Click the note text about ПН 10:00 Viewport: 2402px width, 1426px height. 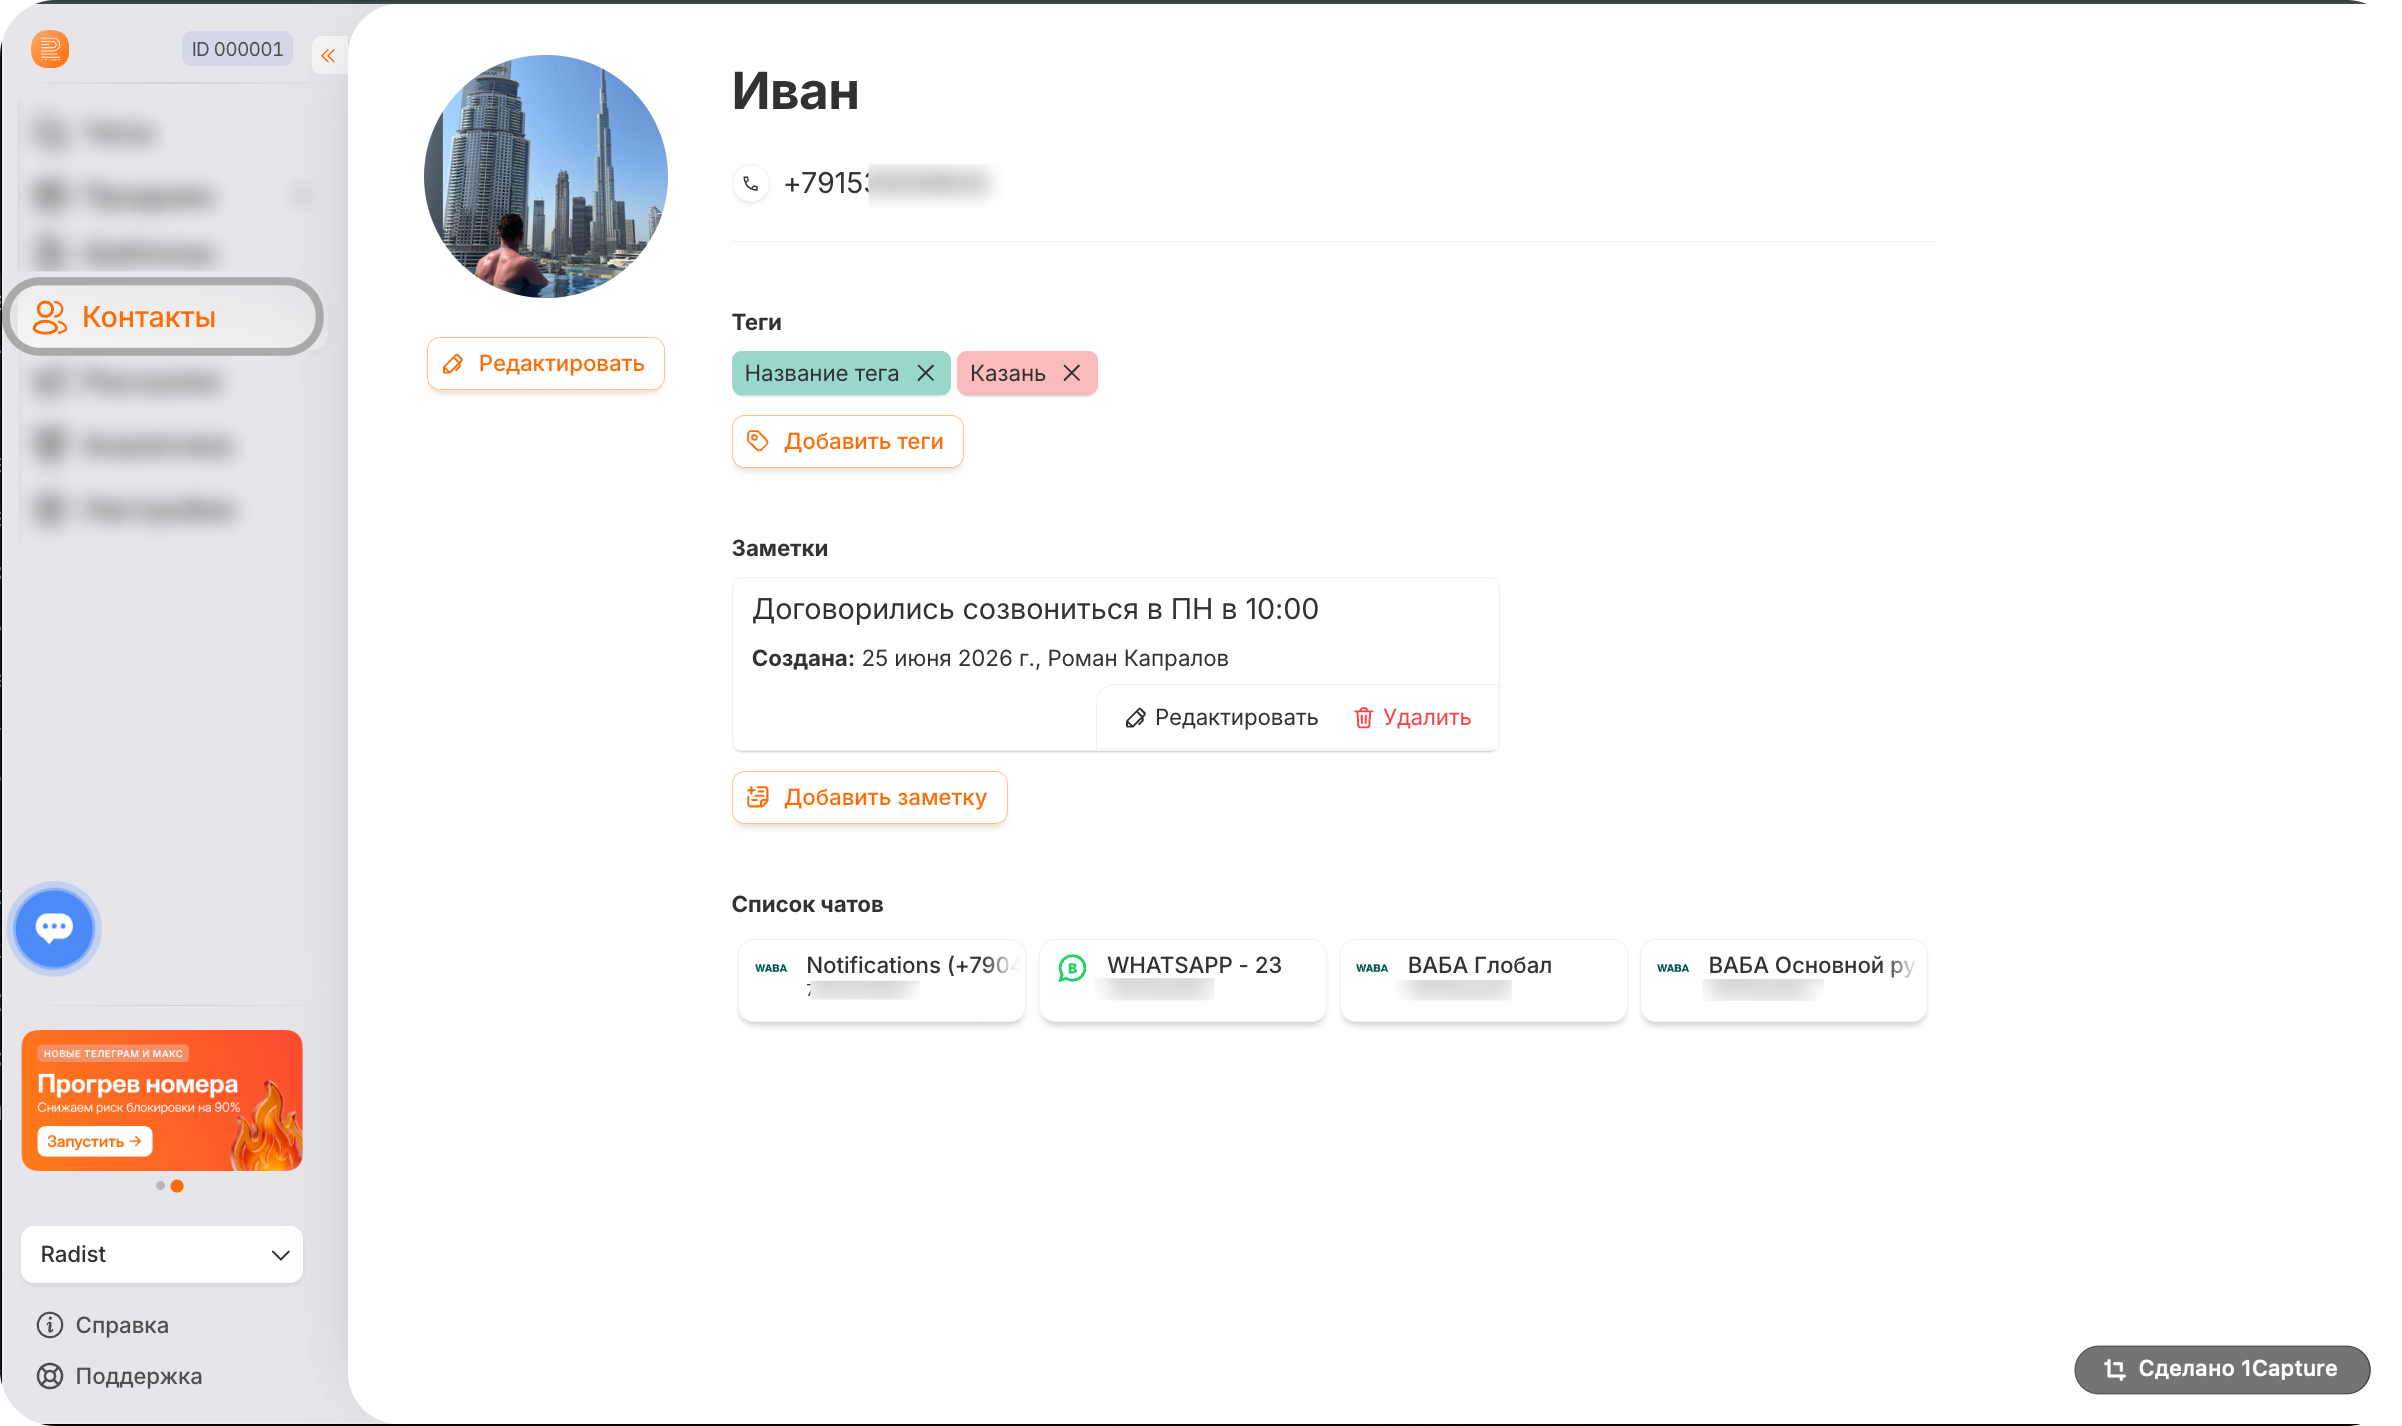tap(1035, 609)
